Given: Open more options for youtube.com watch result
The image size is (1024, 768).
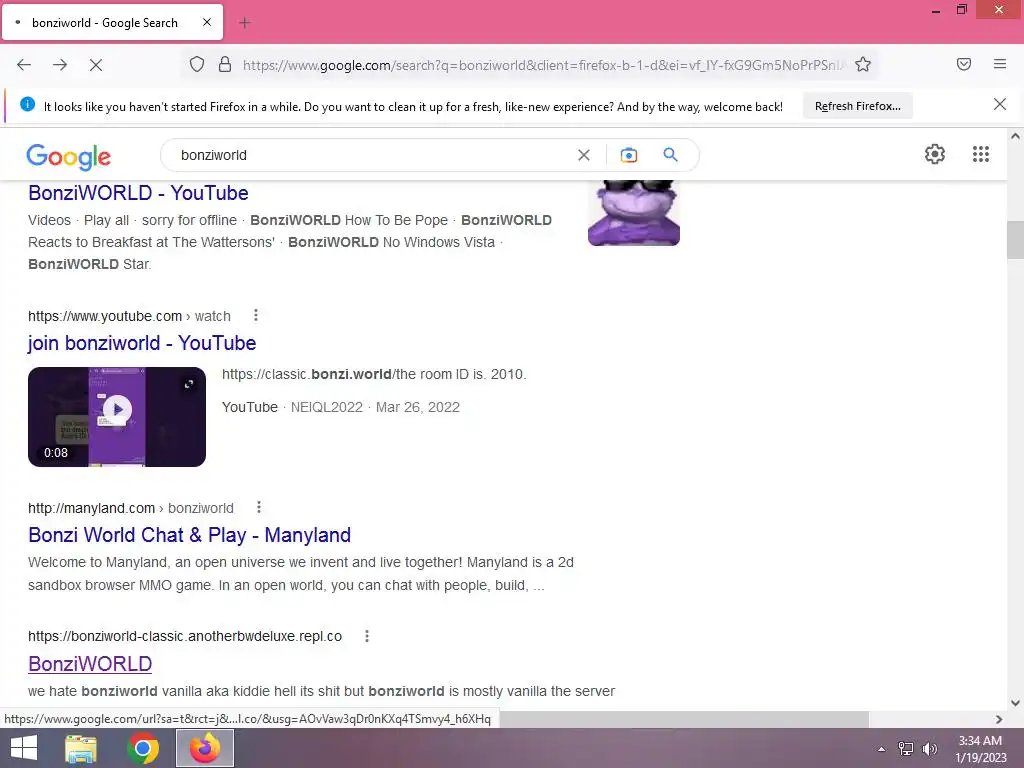Looking at the screenshot, I should [x=256, y=315].
